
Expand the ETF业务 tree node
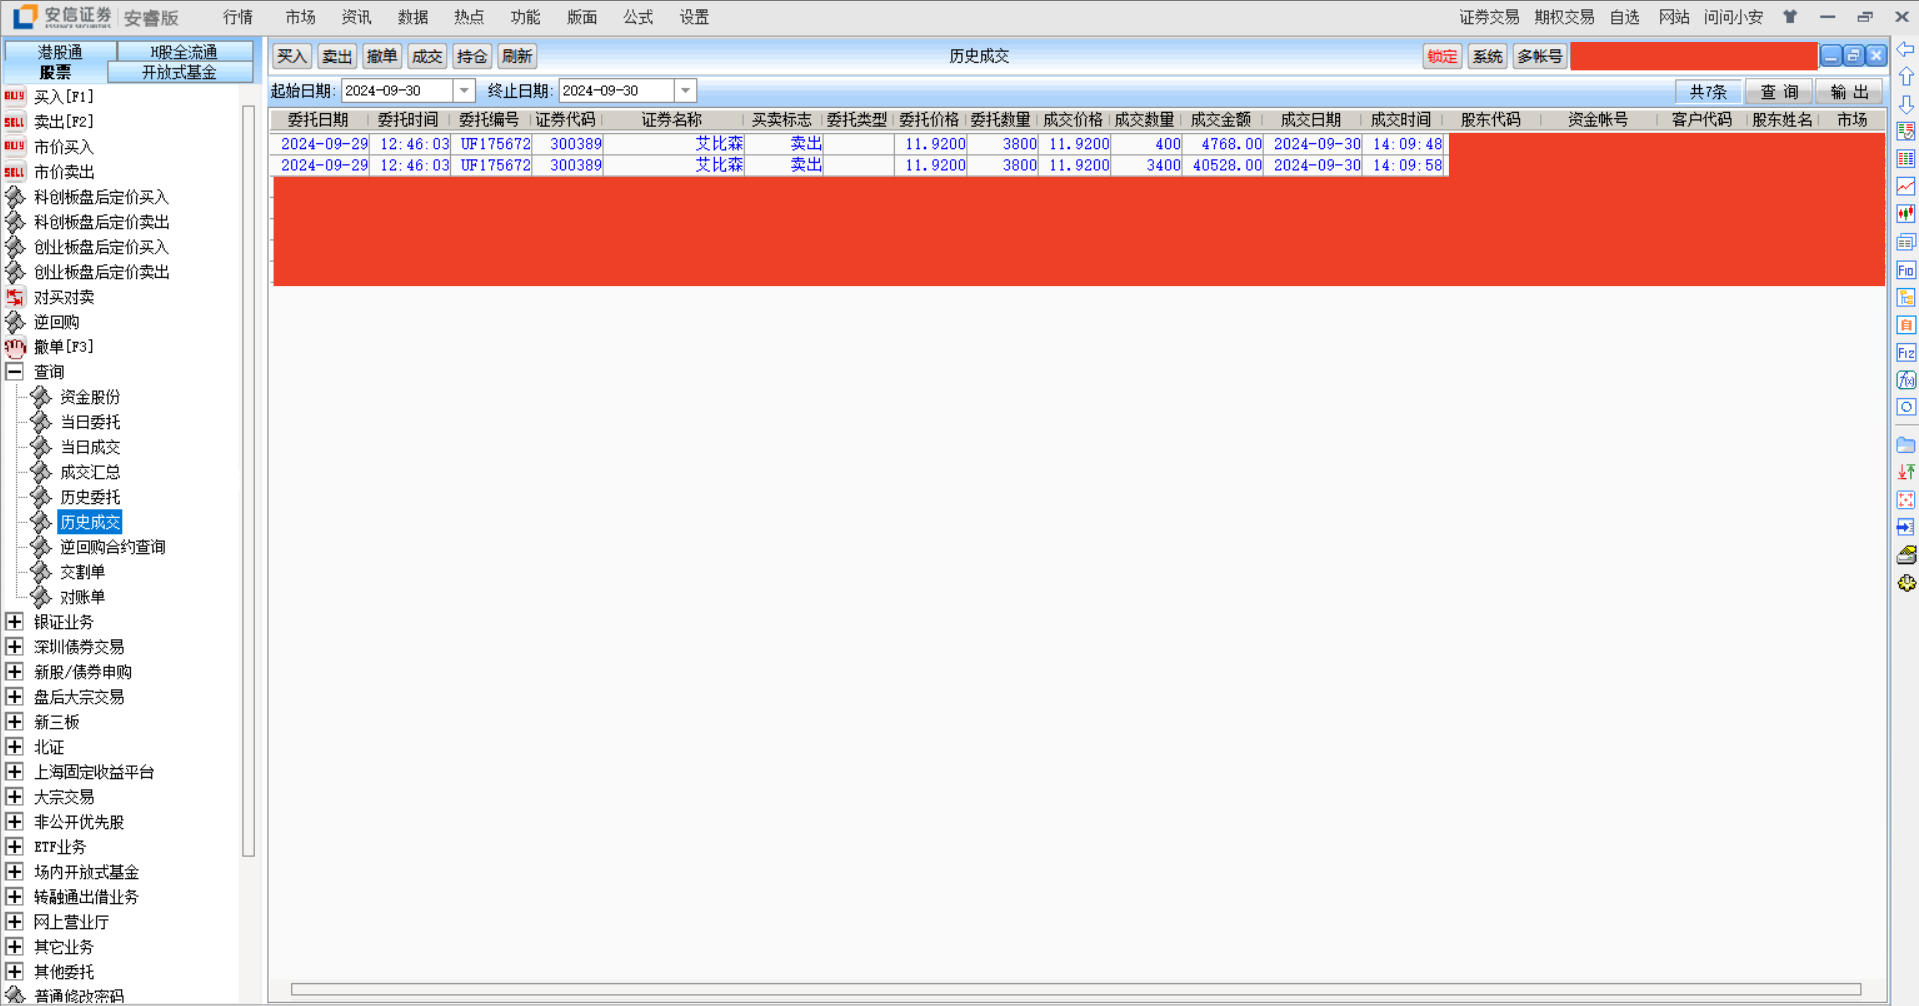[15, 847]
